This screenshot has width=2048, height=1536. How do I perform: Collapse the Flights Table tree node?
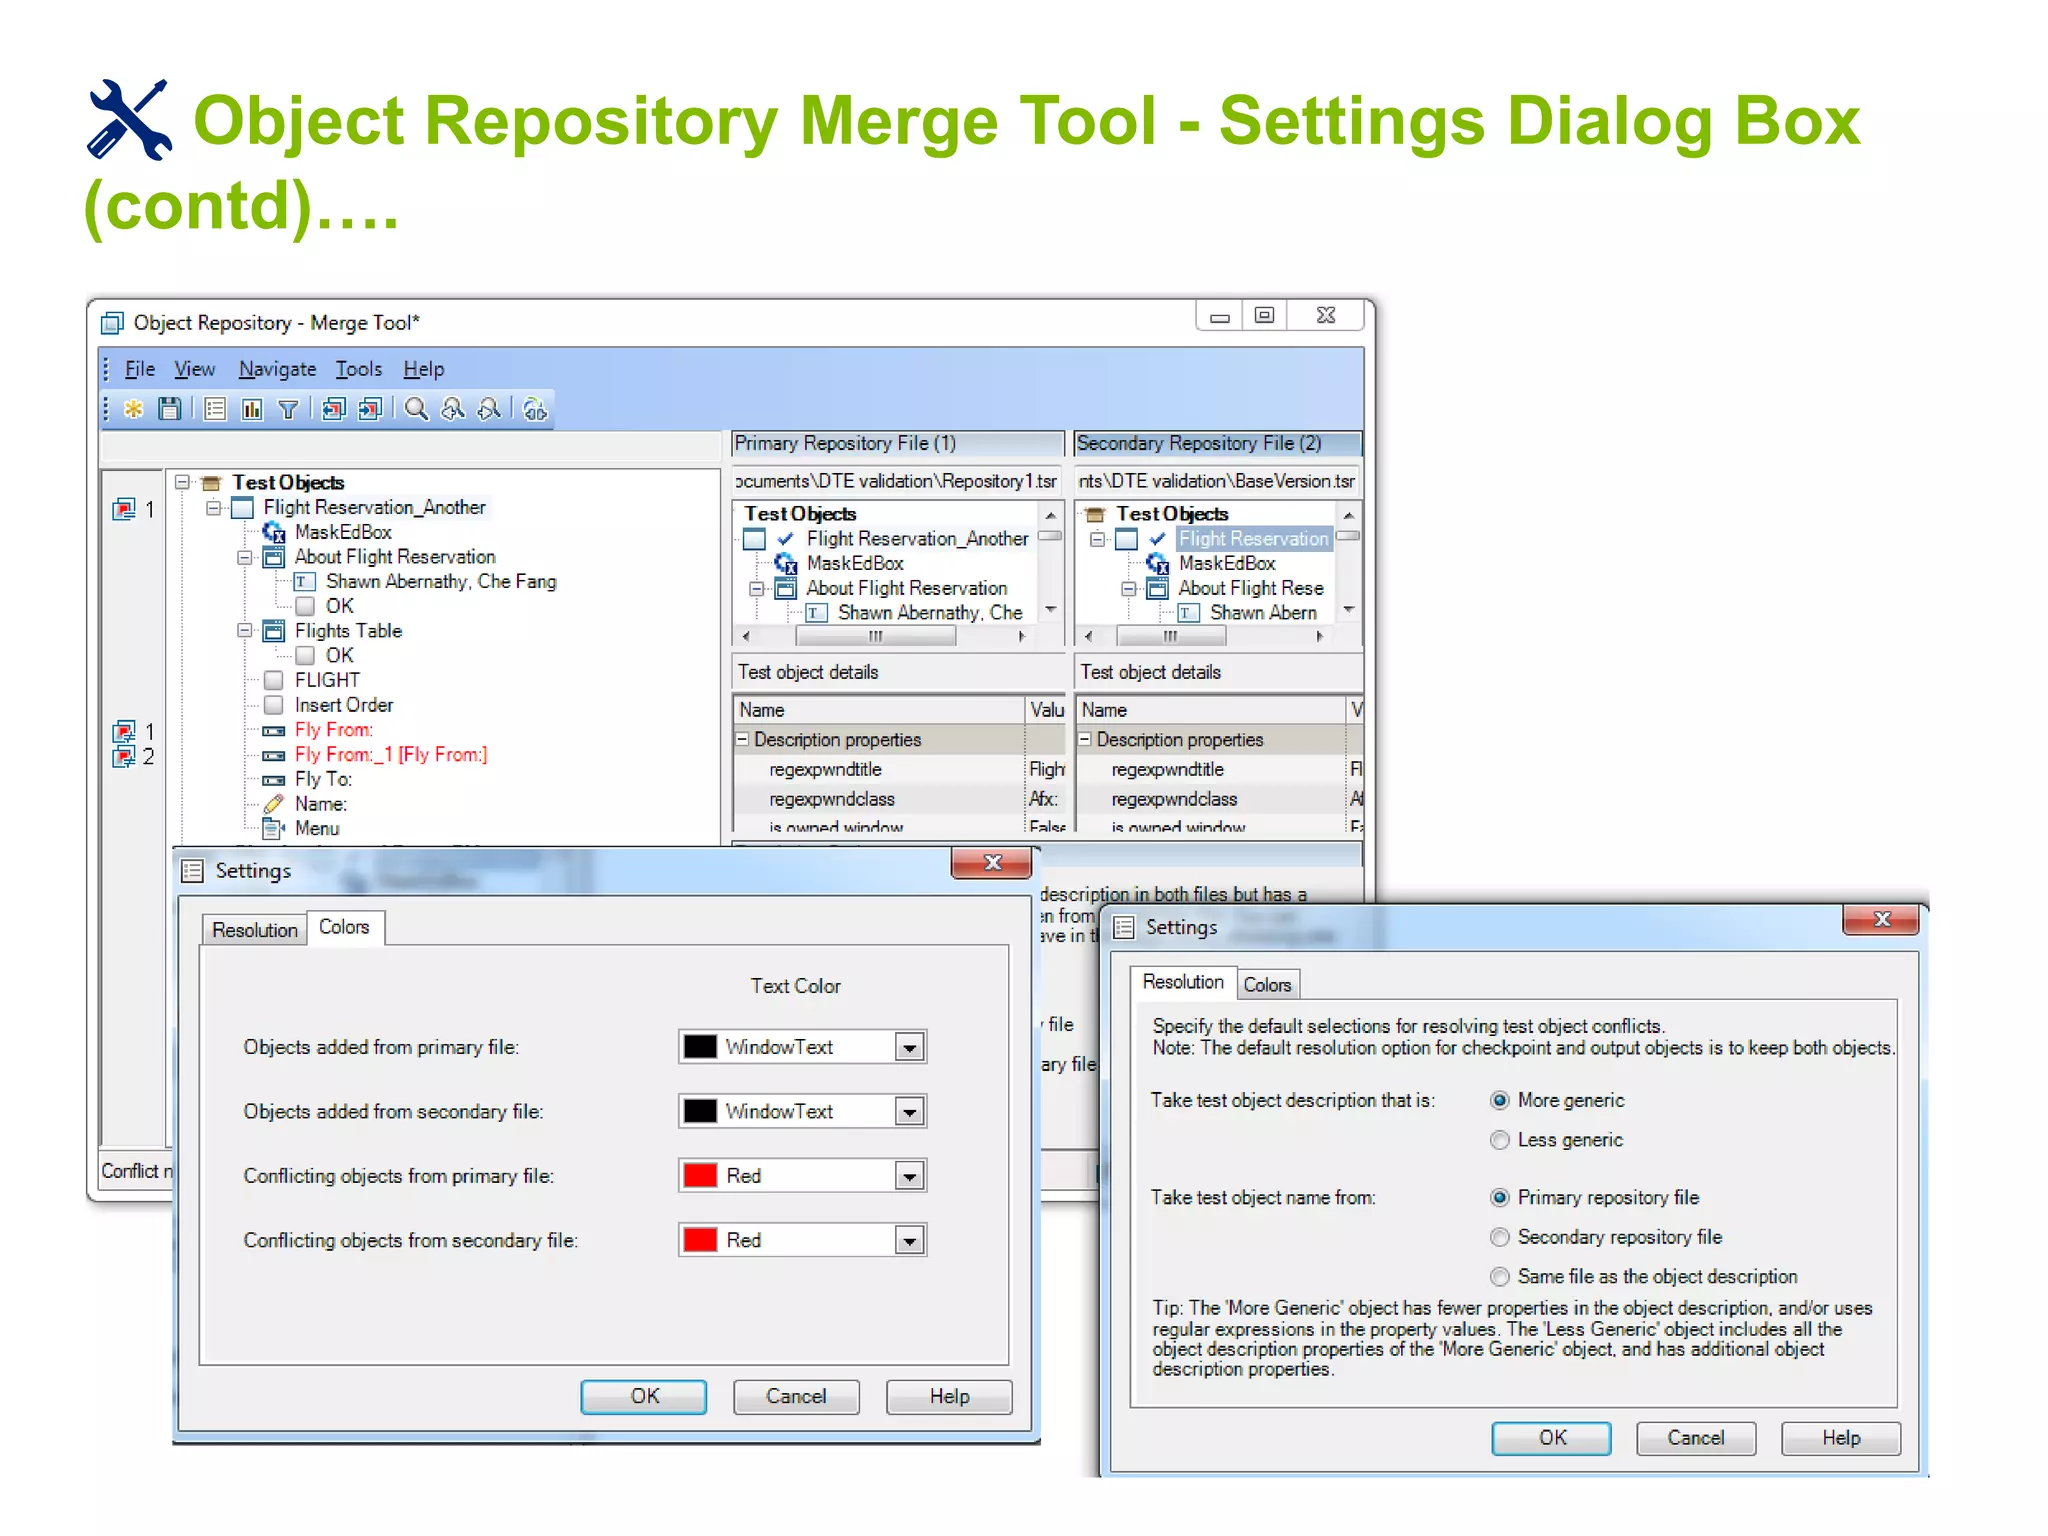(x=244, y=631)
